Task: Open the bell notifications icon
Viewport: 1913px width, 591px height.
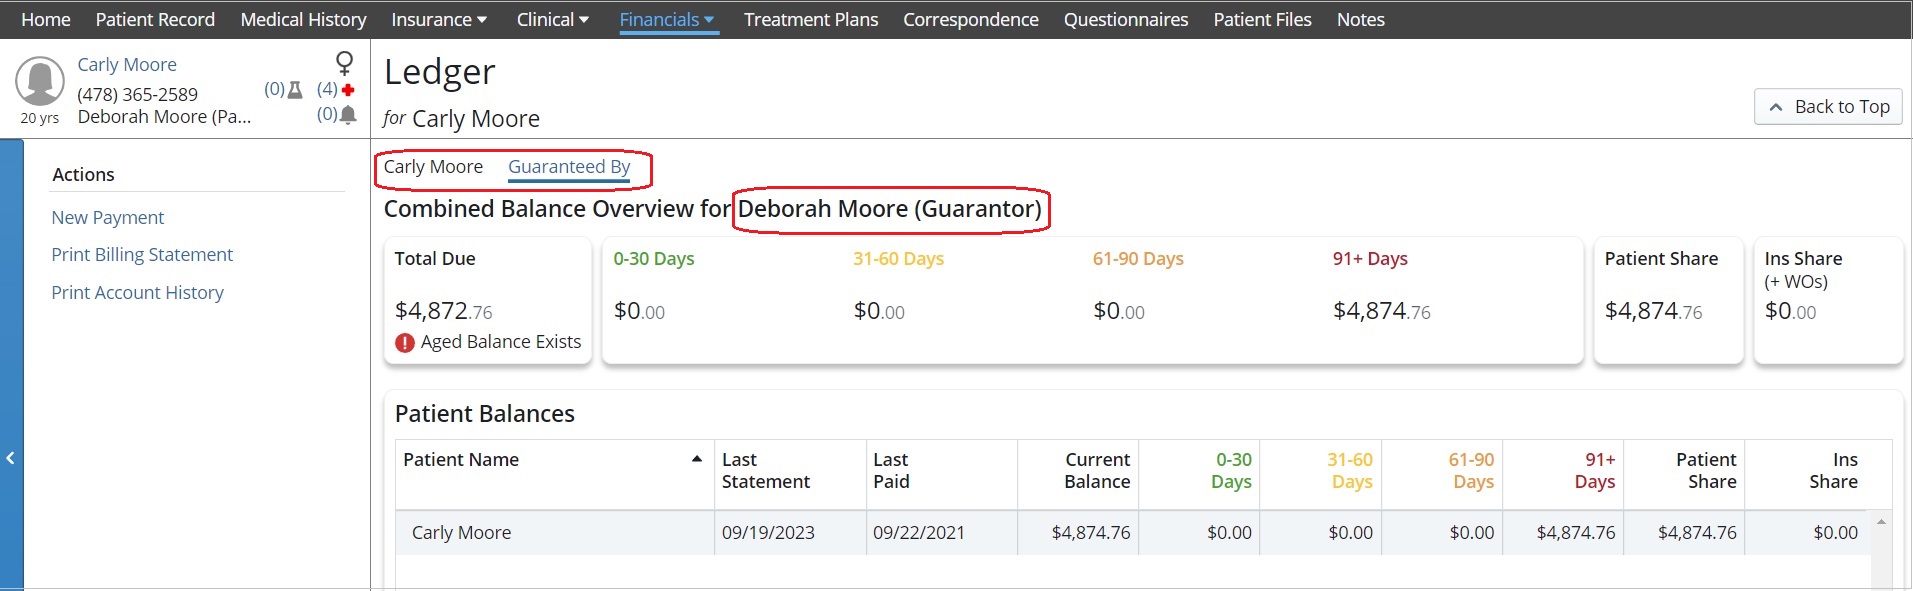Action: click(347, 114)
